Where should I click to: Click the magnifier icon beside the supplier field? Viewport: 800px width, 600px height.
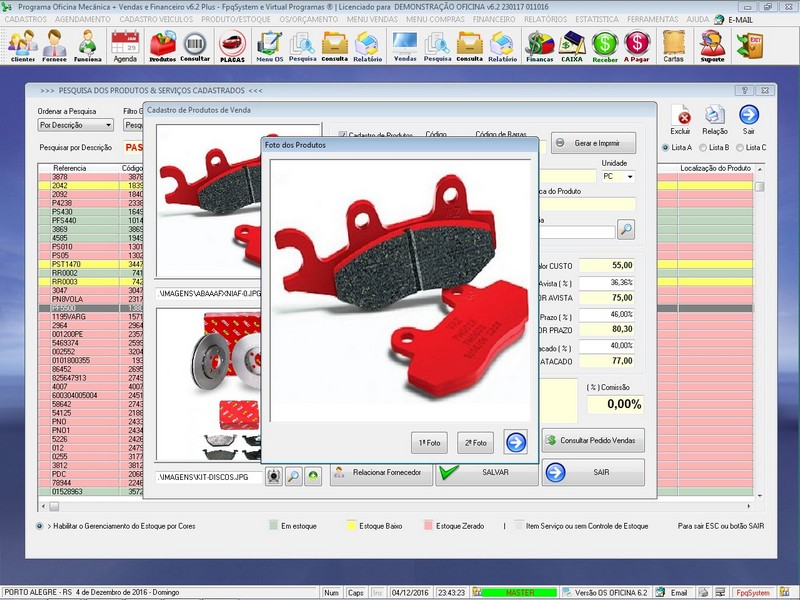click(626, 230)
